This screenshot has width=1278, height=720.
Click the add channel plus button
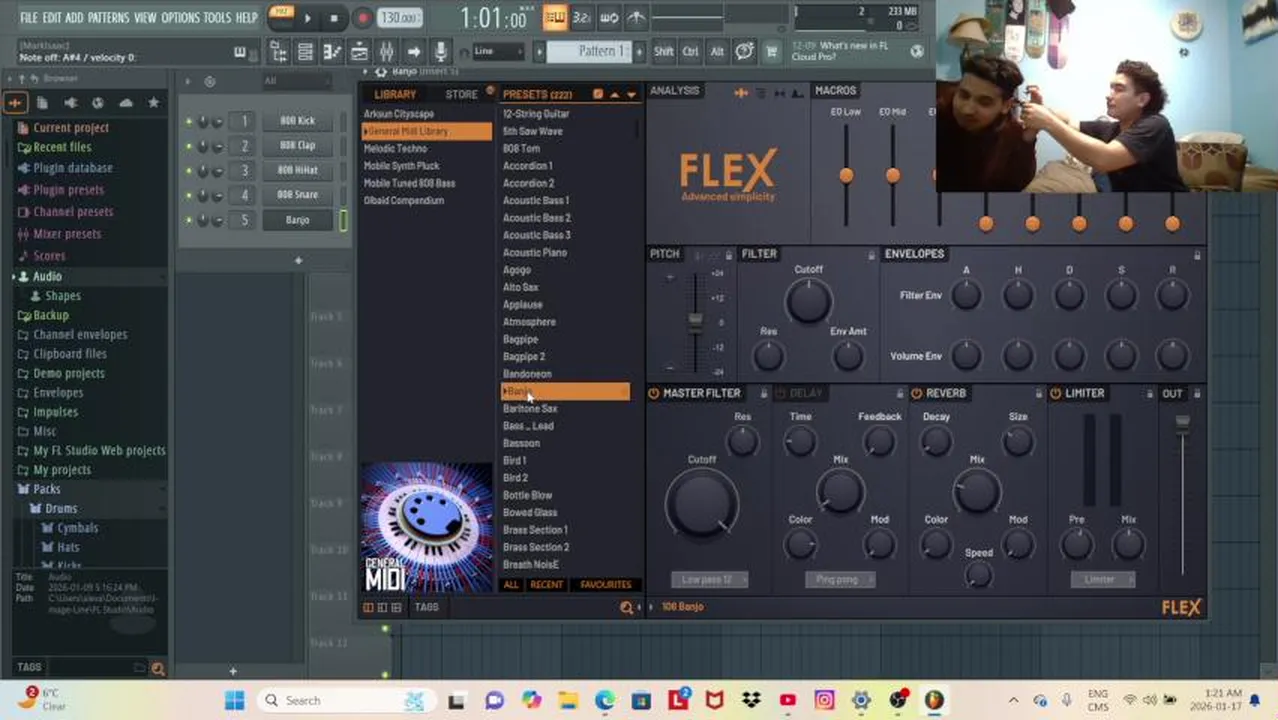298,260
